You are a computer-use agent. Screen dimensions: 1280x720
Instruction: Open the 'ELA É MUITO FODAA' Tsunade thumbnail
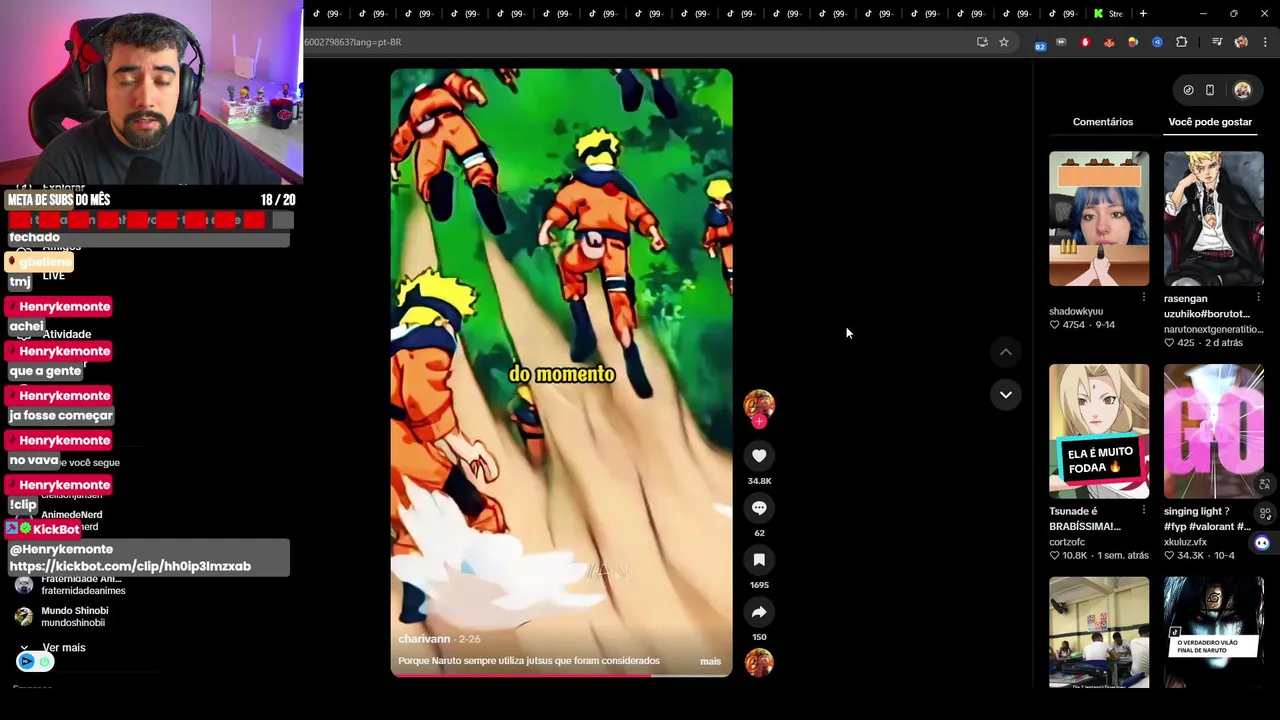point(1099,431)
